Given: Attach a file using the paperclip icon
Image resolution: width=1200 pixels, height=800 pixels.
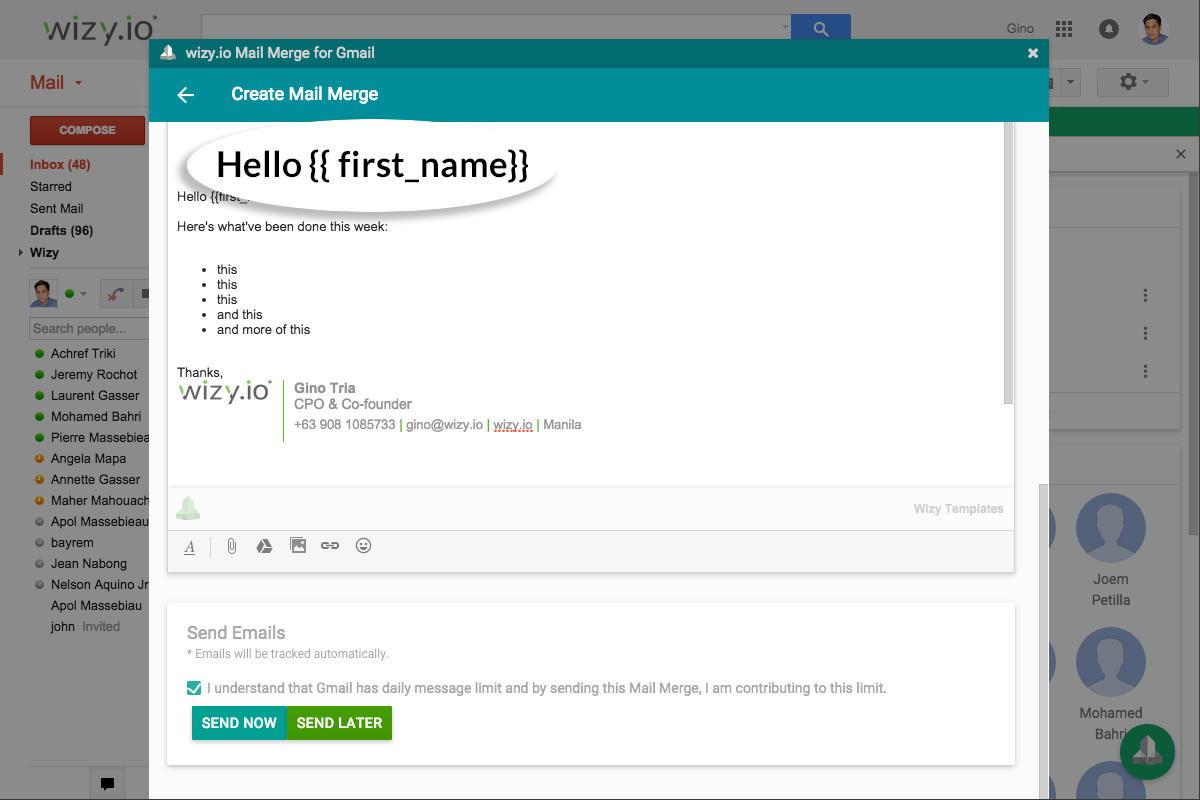Looking at the screenshot, I should tap(231, 546).
